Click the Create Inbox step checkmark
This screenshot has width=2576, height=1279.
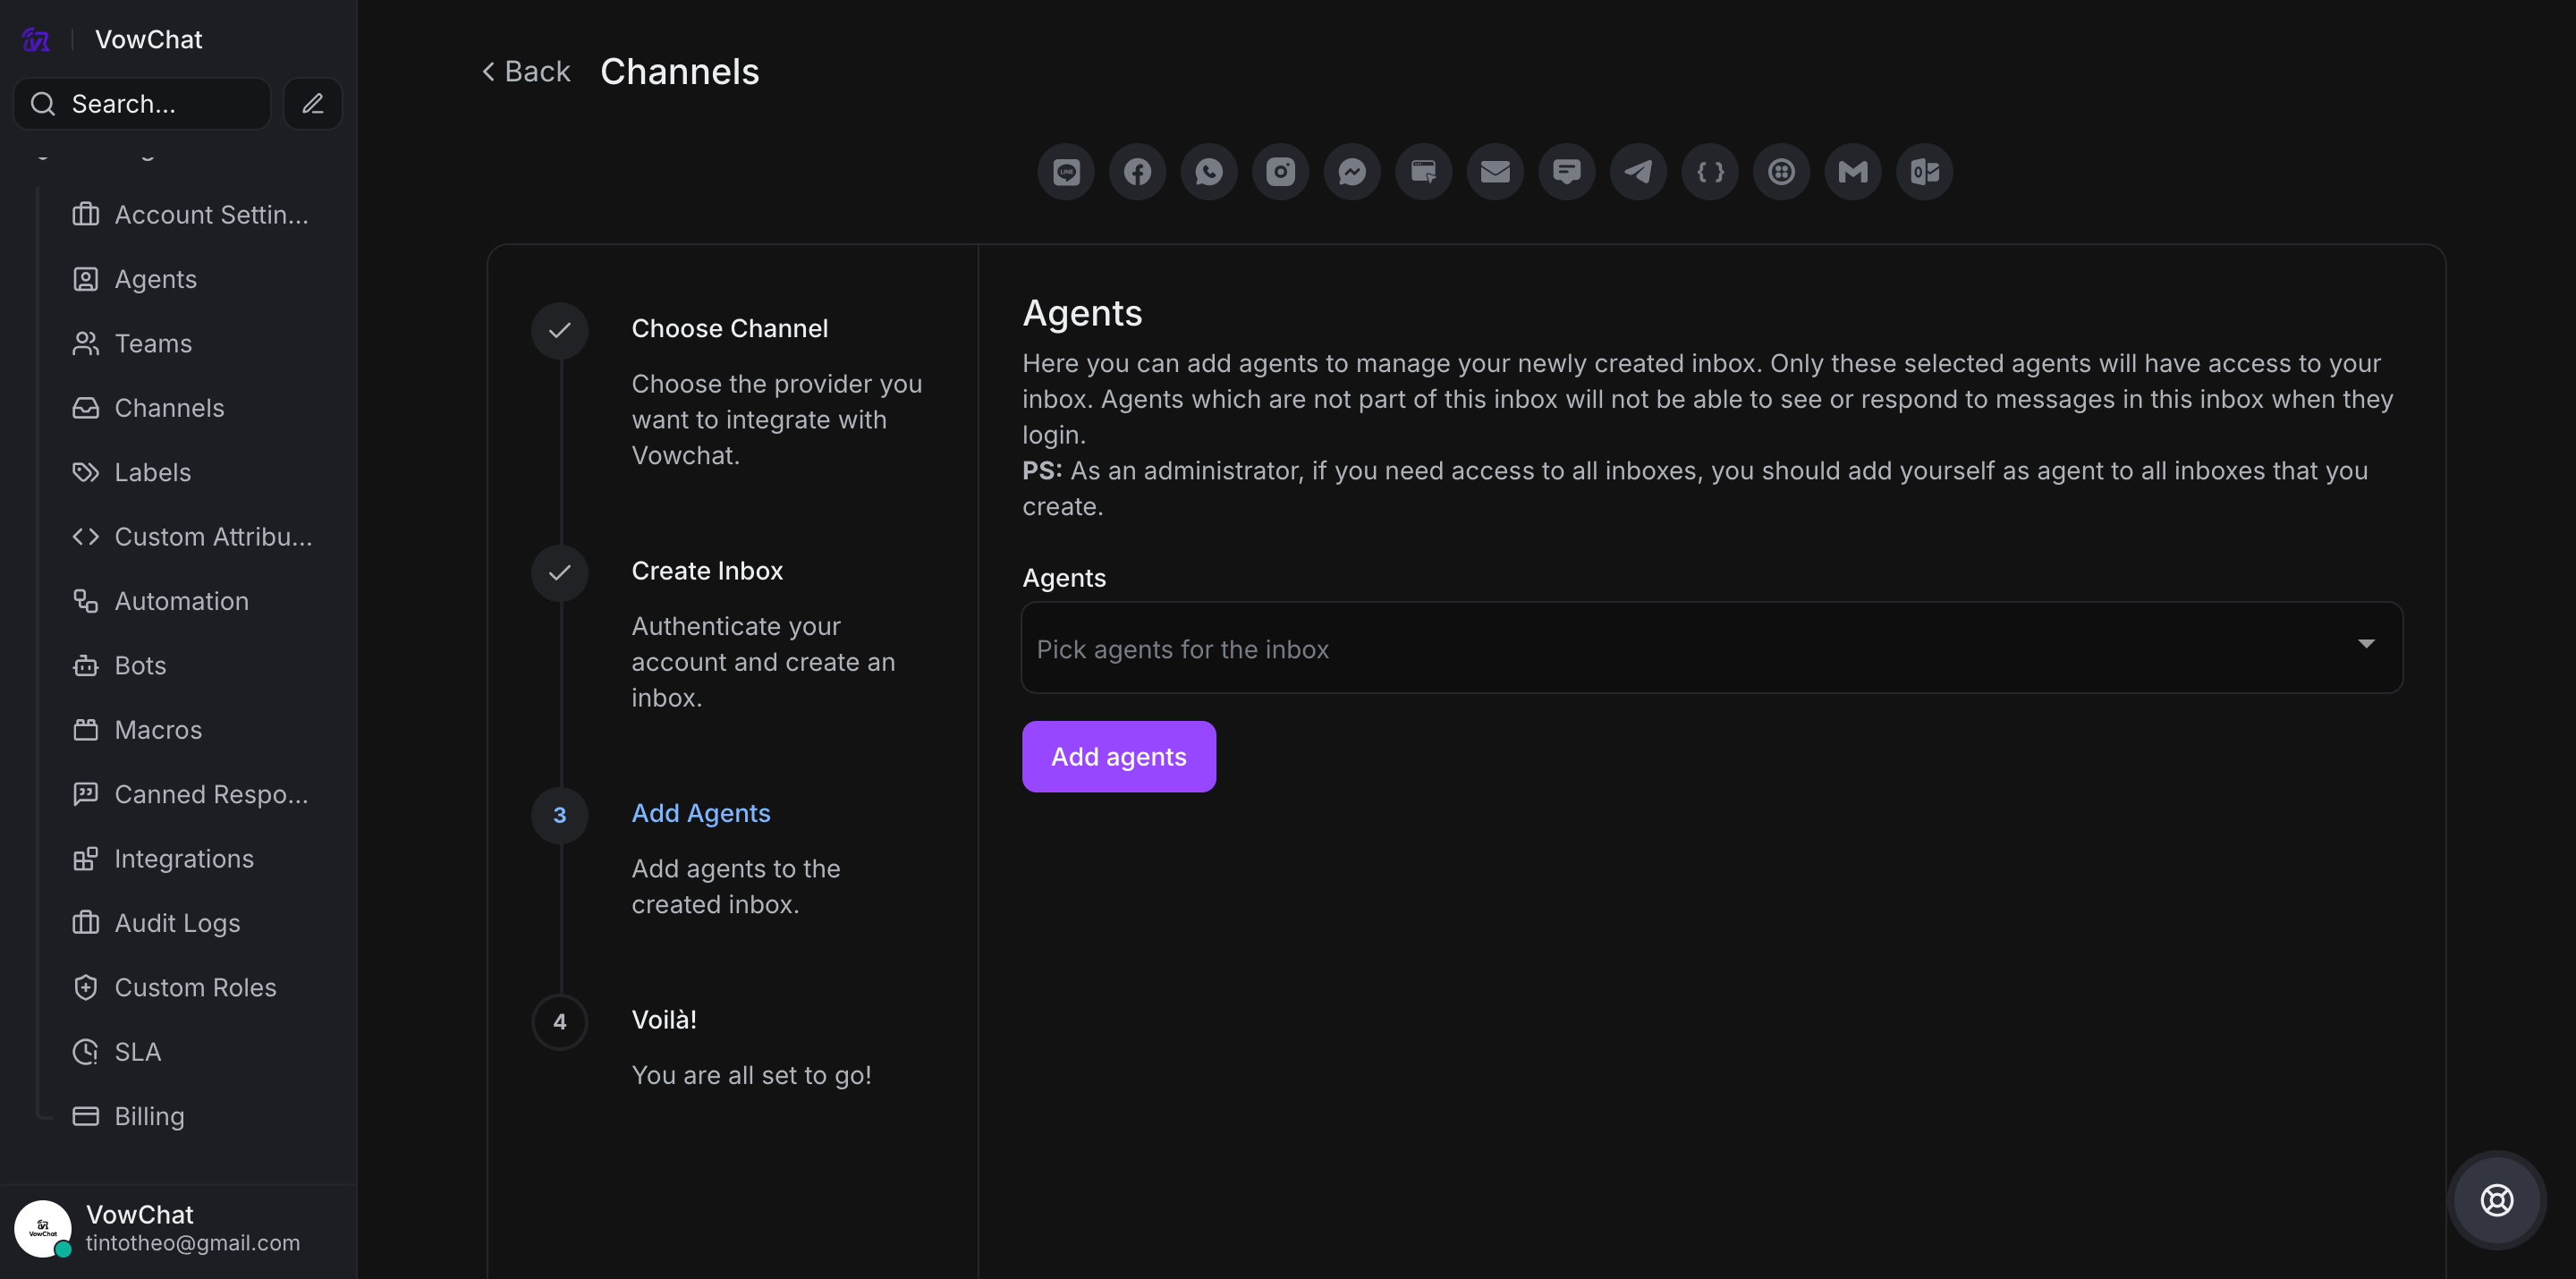(559, 573)
